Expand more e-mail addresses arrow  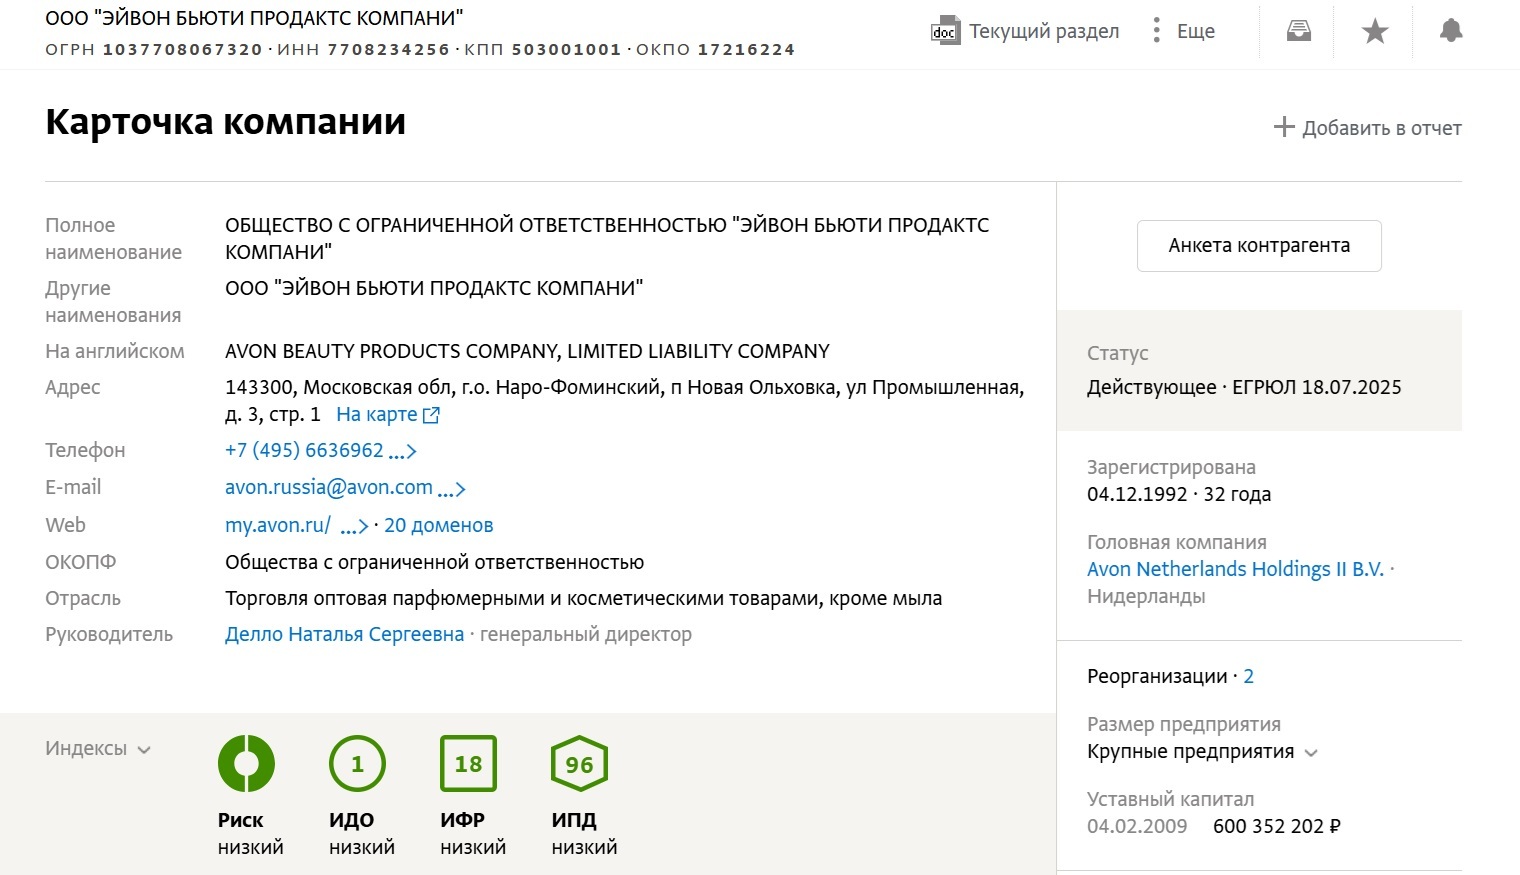click(x=451, y=489)
